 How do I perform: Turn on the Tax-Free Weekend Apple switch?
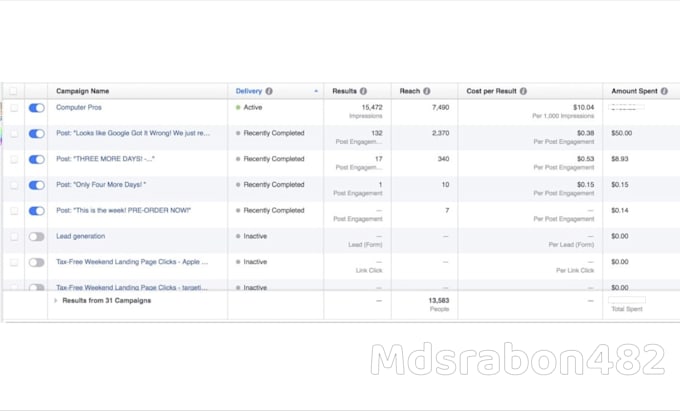[x=36, y=262]
